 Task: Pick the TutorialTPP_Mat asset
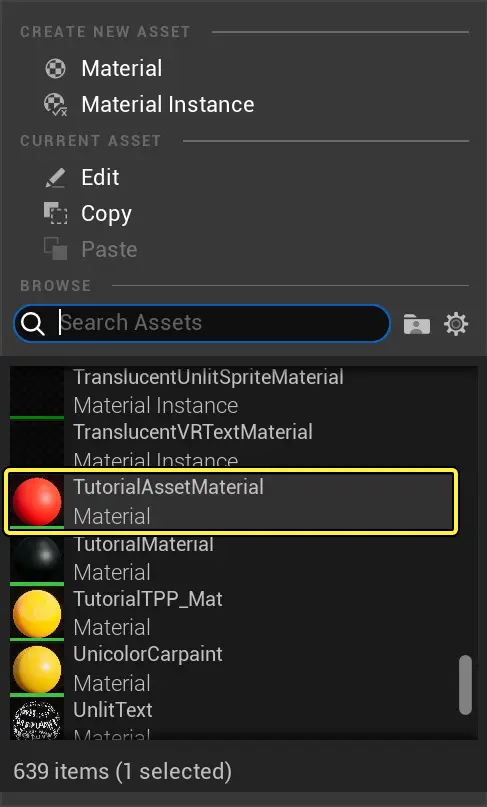click(x=231, y=613)
